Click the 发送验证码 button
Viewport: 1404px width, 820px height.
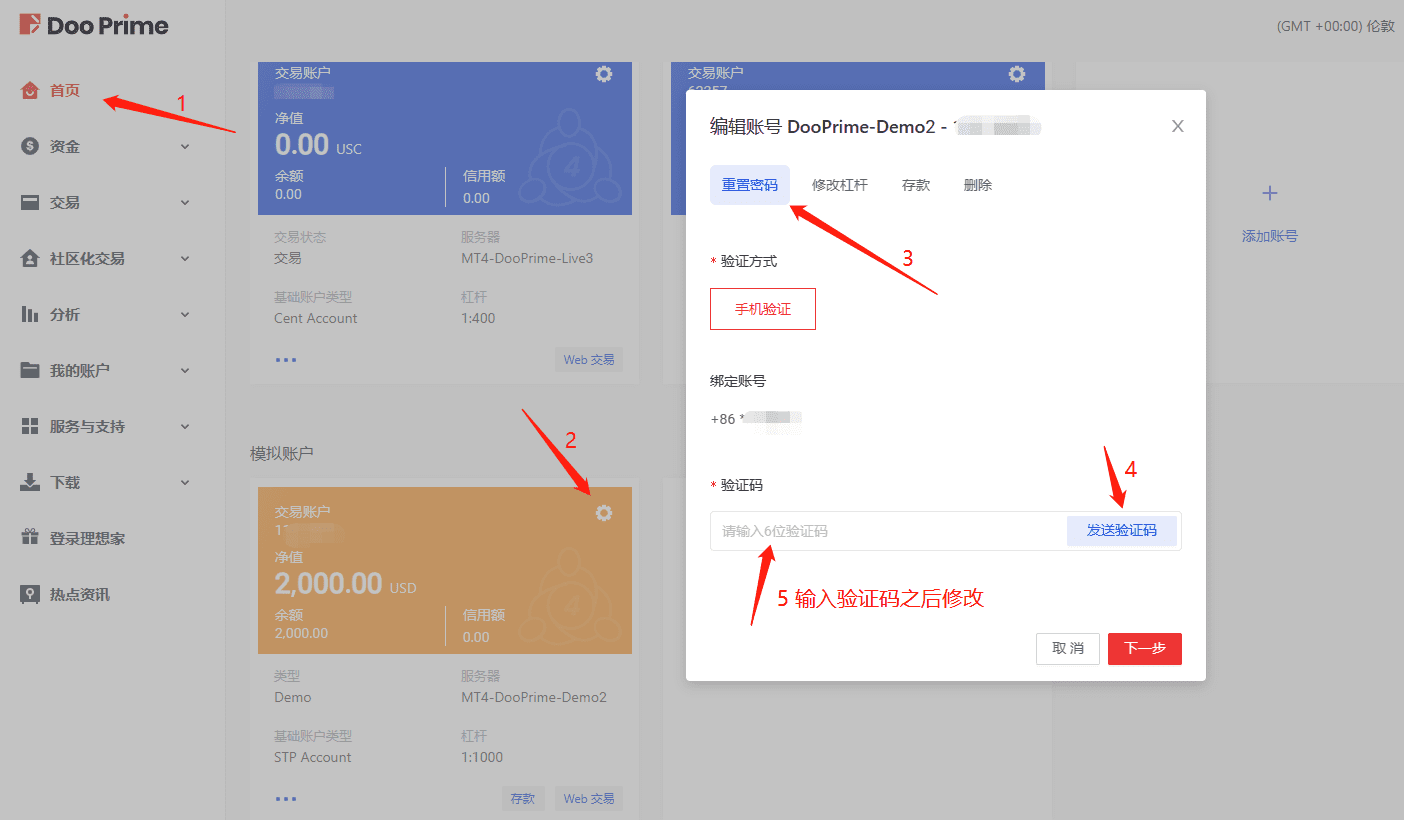[x=1121, y=531]
